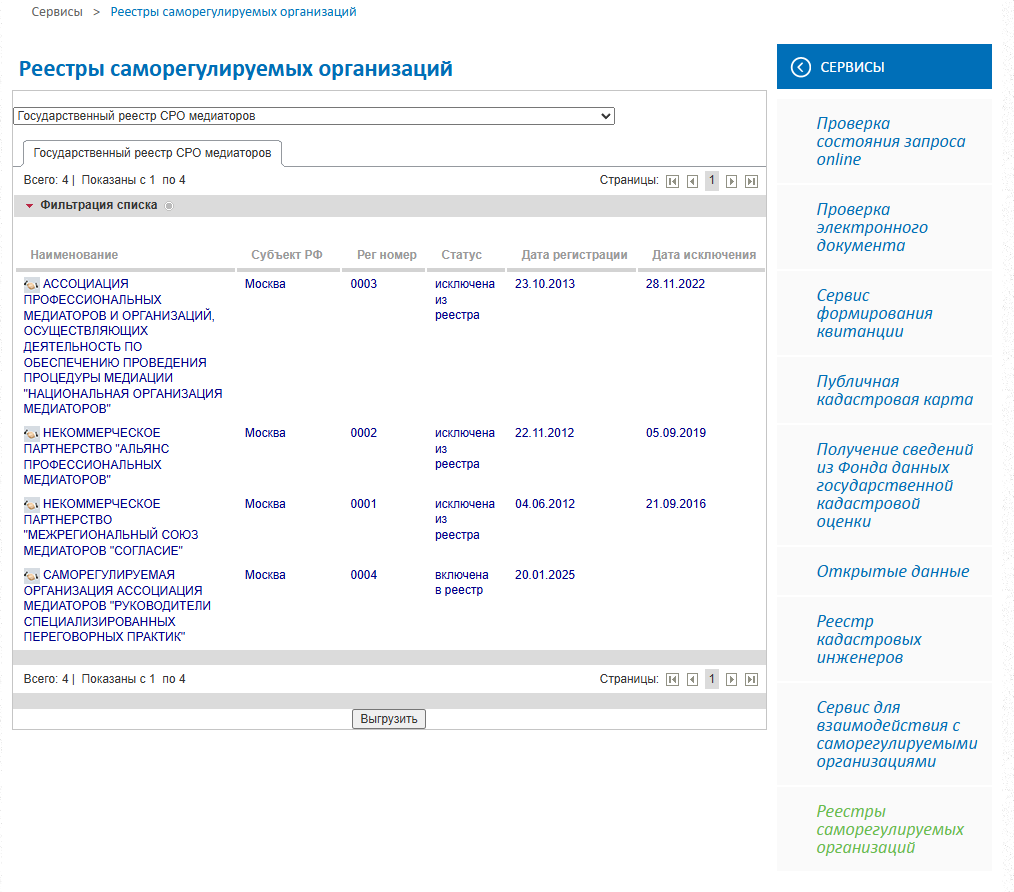
Task: Click Москва in registry 0004 row
Action: 265,575
